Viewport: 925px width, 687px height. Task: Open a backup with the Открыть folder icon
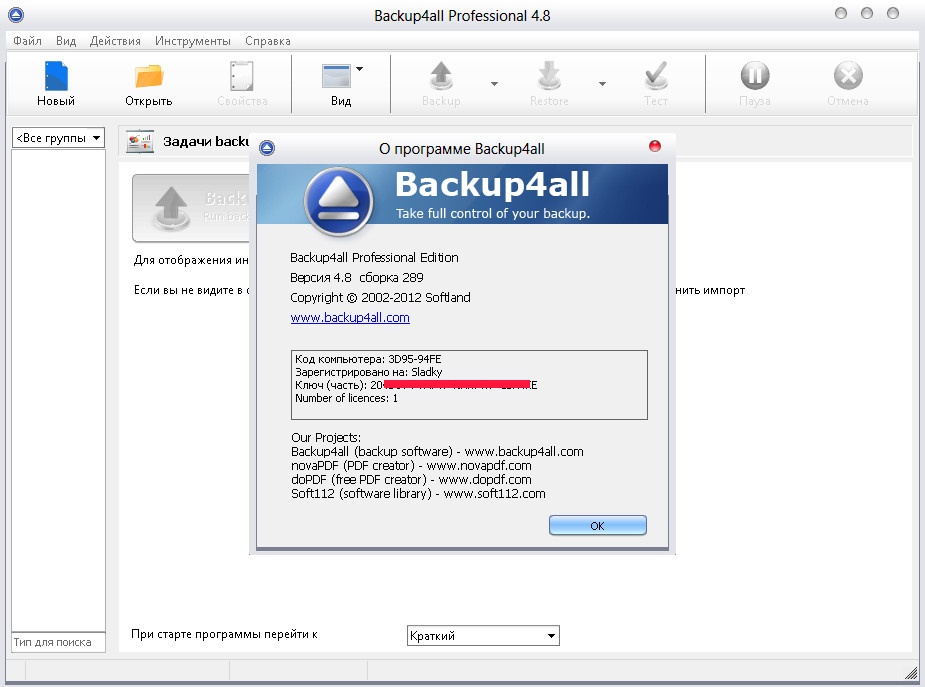coord(148,78)
